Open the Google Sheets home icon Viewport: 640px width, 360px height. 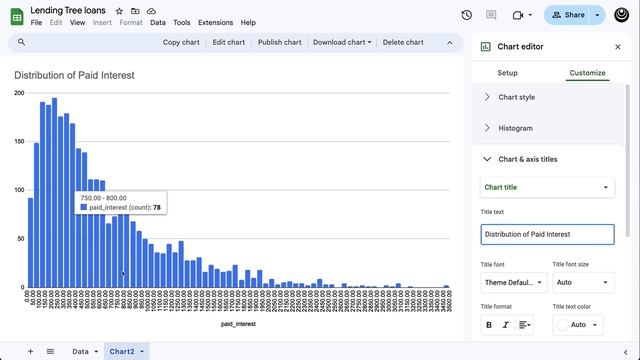(17, 16)
